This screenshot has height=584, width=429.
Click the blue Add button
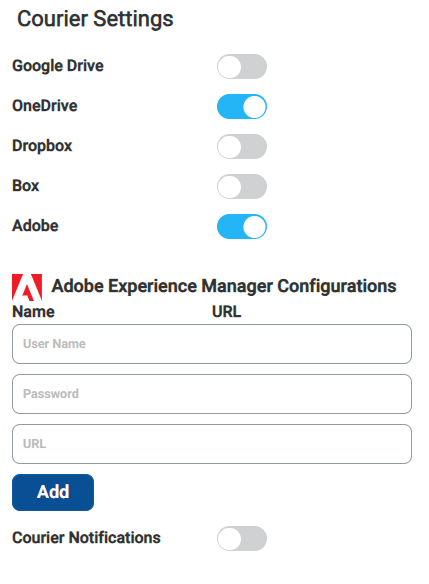tap(53, 492)
